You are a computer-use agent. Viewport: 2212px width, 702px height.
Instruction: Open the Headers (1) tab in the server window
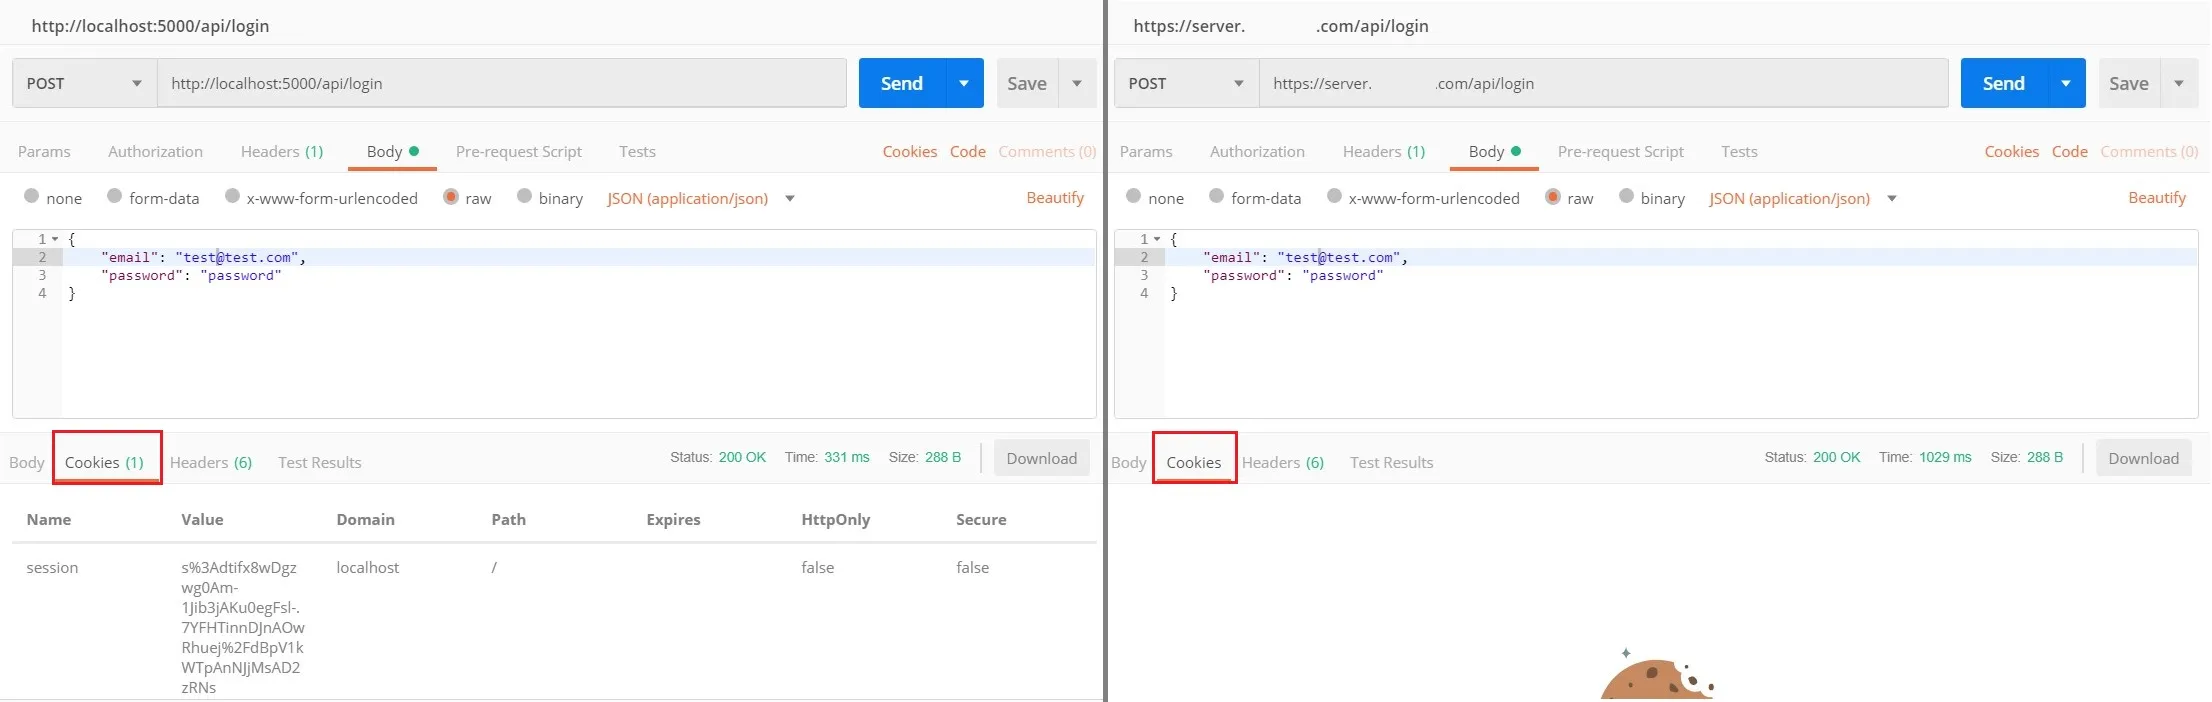tap(1384, 151)
